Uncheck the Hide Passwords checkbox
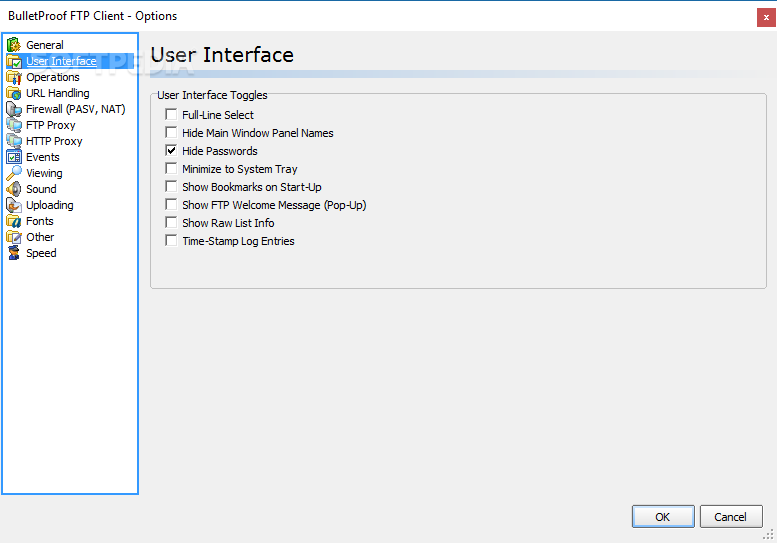The height and width of the screenshot is (543, 777). tap(171, 150)
